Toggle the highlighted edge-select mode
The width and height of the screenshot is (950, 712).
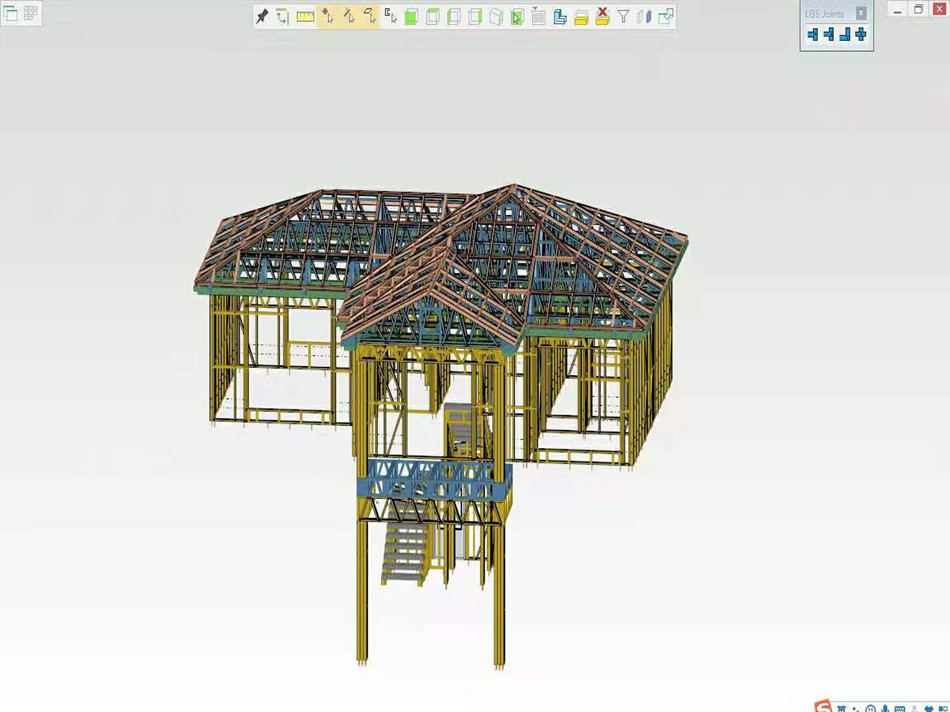click(348, 16)
